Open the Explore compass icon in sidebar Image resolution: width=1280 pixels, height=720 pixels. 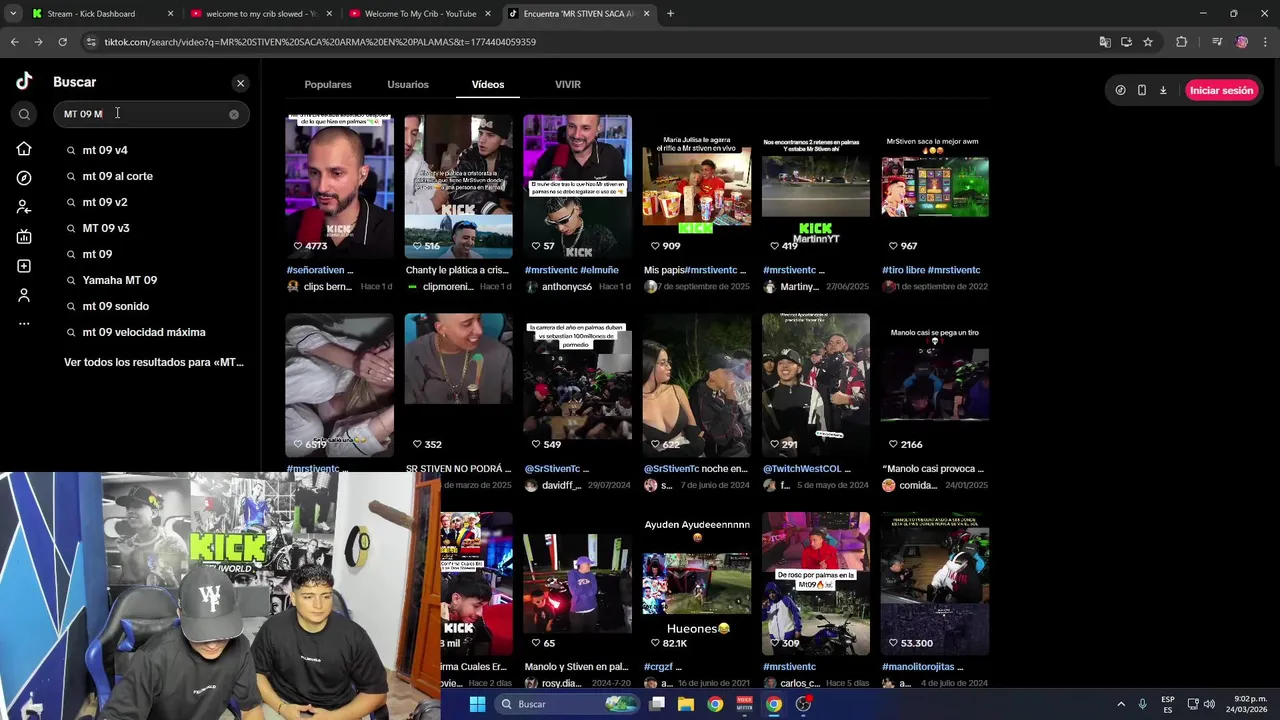point(24,178)
